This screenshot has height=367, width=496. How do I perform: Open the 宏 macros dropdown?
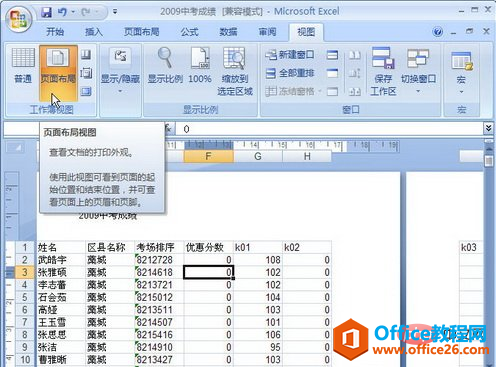[461, 73]
